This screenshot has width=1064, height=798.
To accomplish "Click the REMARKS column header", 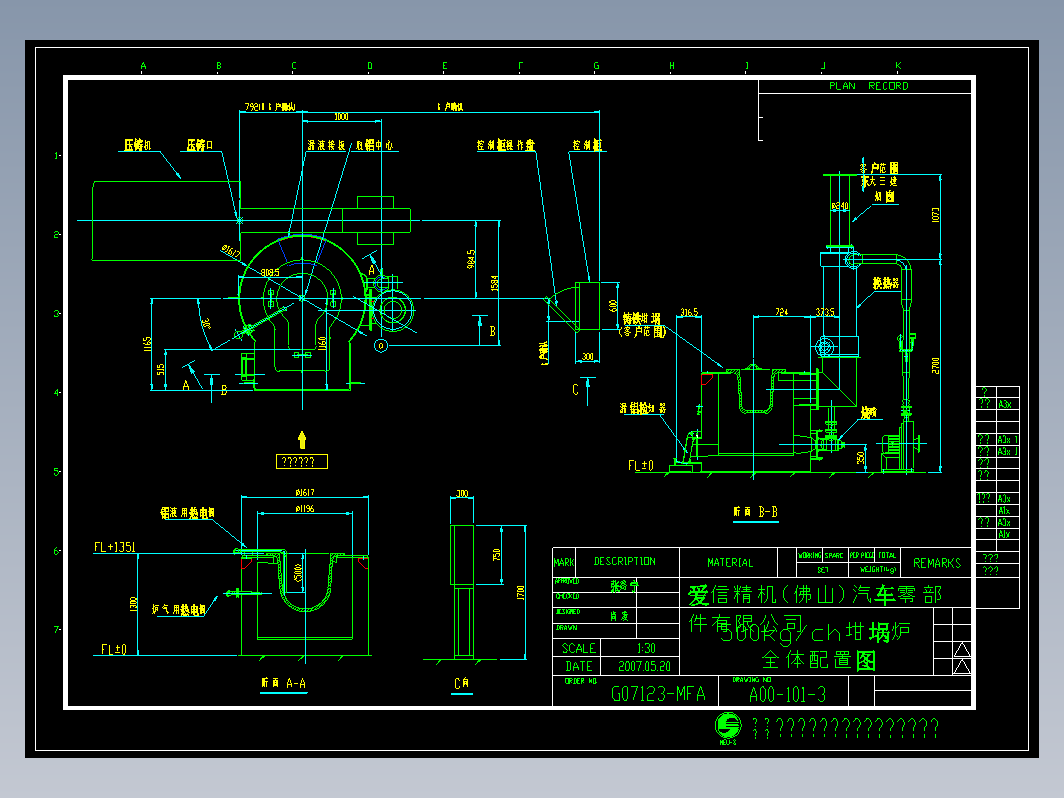I will (x=937, y=563).
